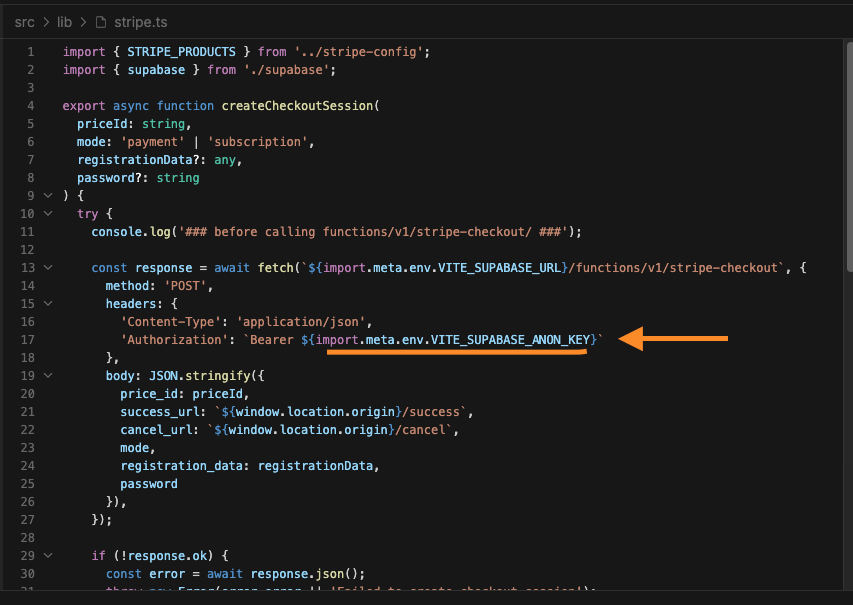Collapse the try block at line 10
Image resolution: width=853 pixels, height=605 pixels.
pos(48,213)
